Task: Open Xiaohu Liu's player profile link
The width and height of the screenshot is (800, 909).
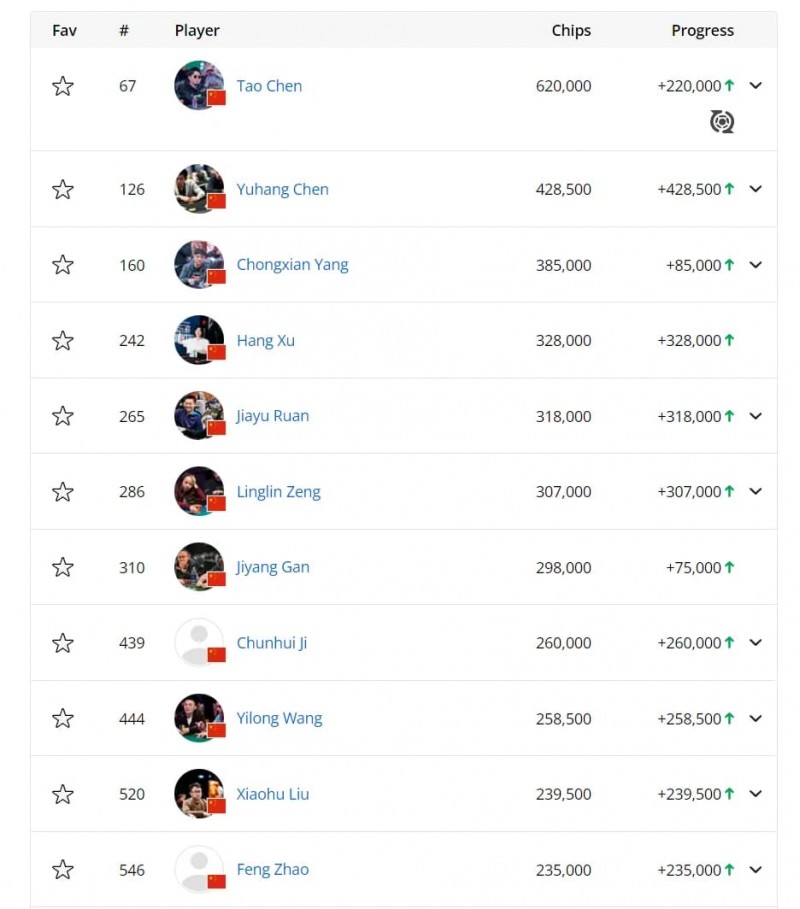Action: (x=273, y=794)
